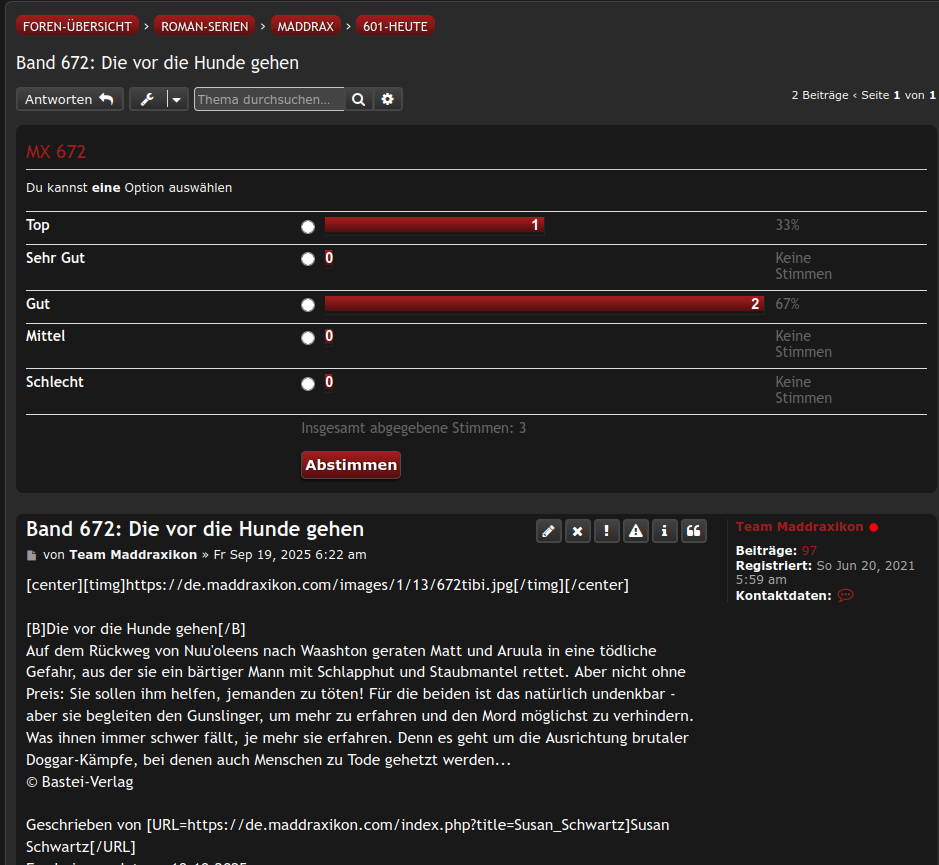This screenshot has width=939, height=865.
Task: Click the report post exclamation icon
Action: (606, 531)
